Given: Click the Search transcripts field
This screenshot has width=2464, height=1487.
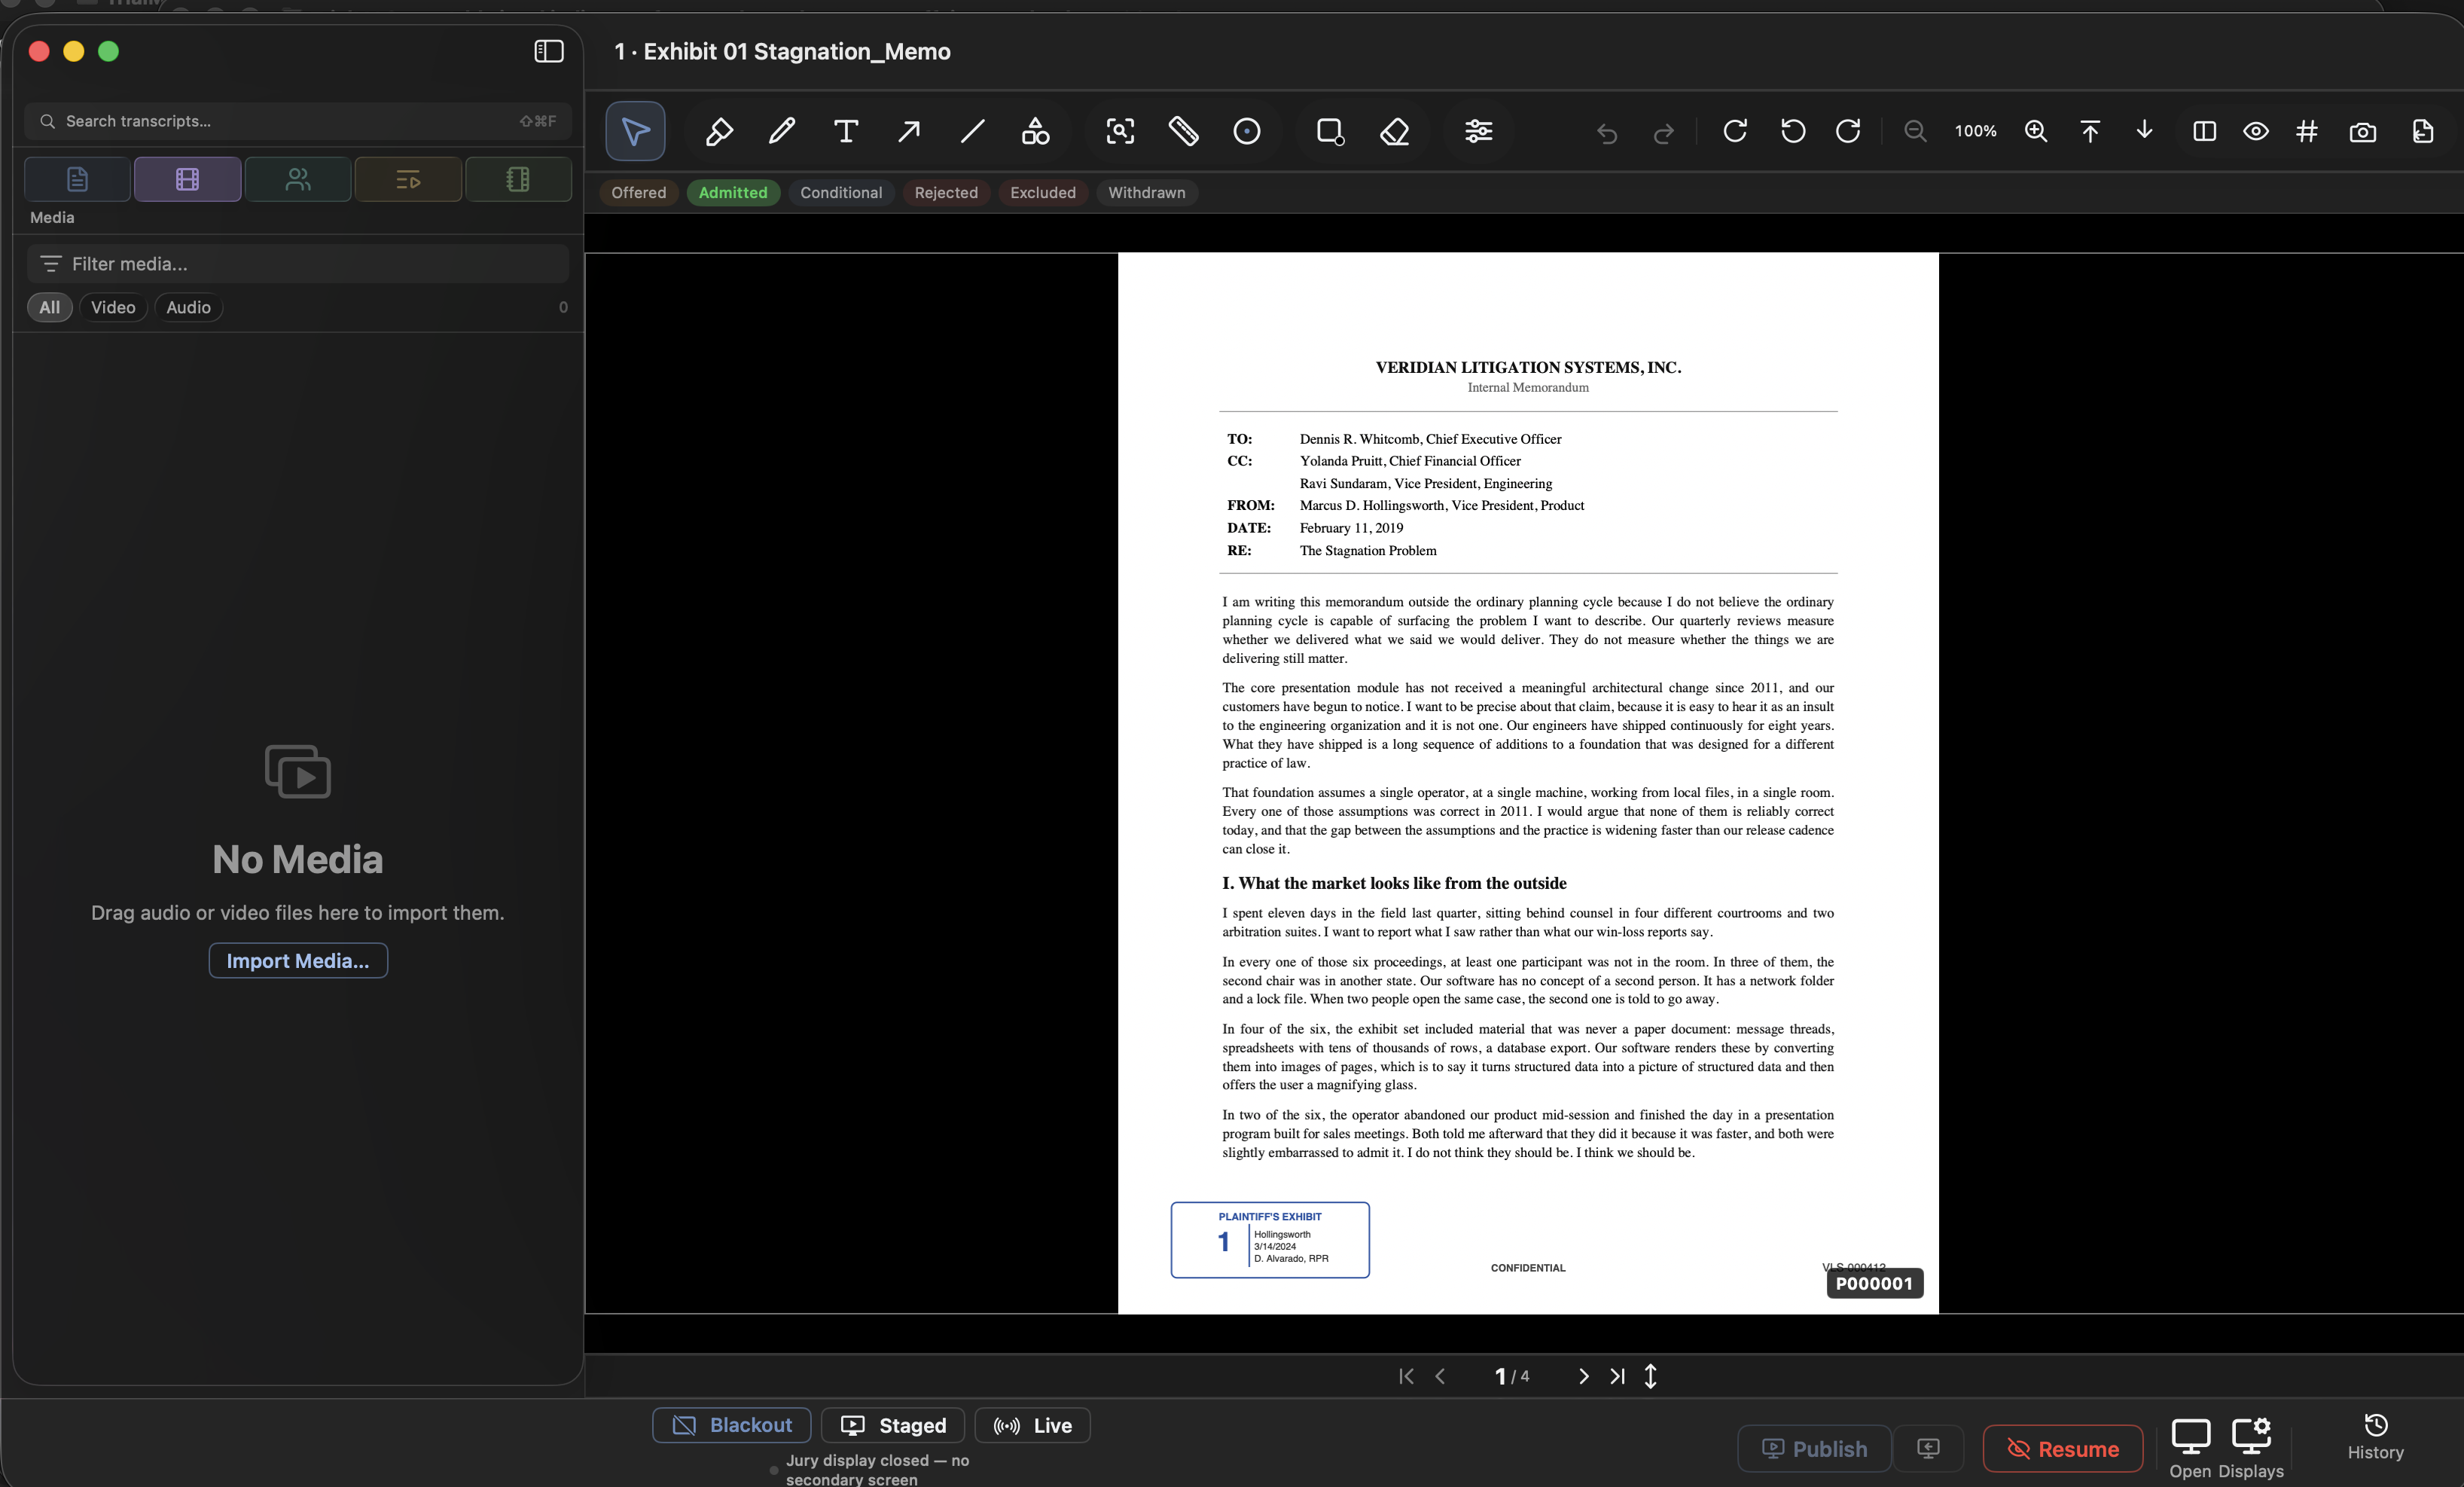Looking at the screenshot, I should [297, 121].
